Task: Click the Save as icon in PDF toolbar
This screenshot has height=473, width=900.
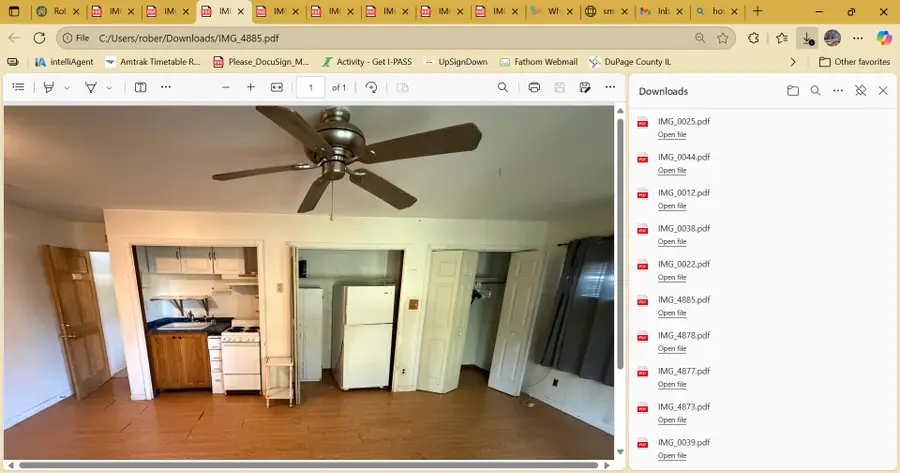Action: pyautogui.click(x=585, y=87)
